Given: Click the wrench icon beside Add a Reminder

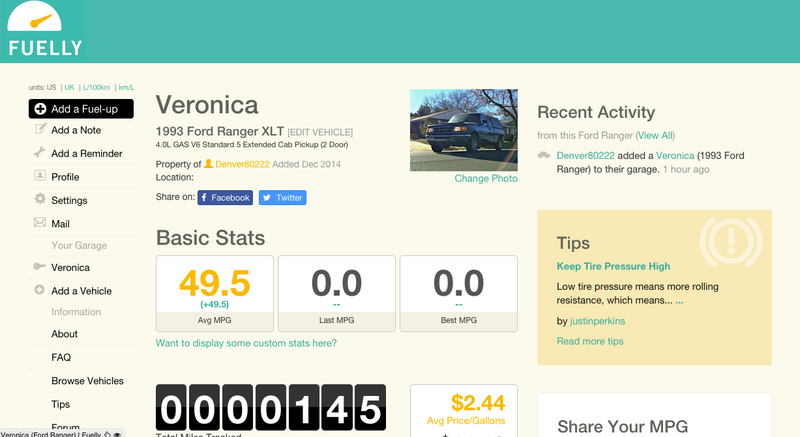Looking at the screenshot, I should pyautogui.click(x=39, y=152).
